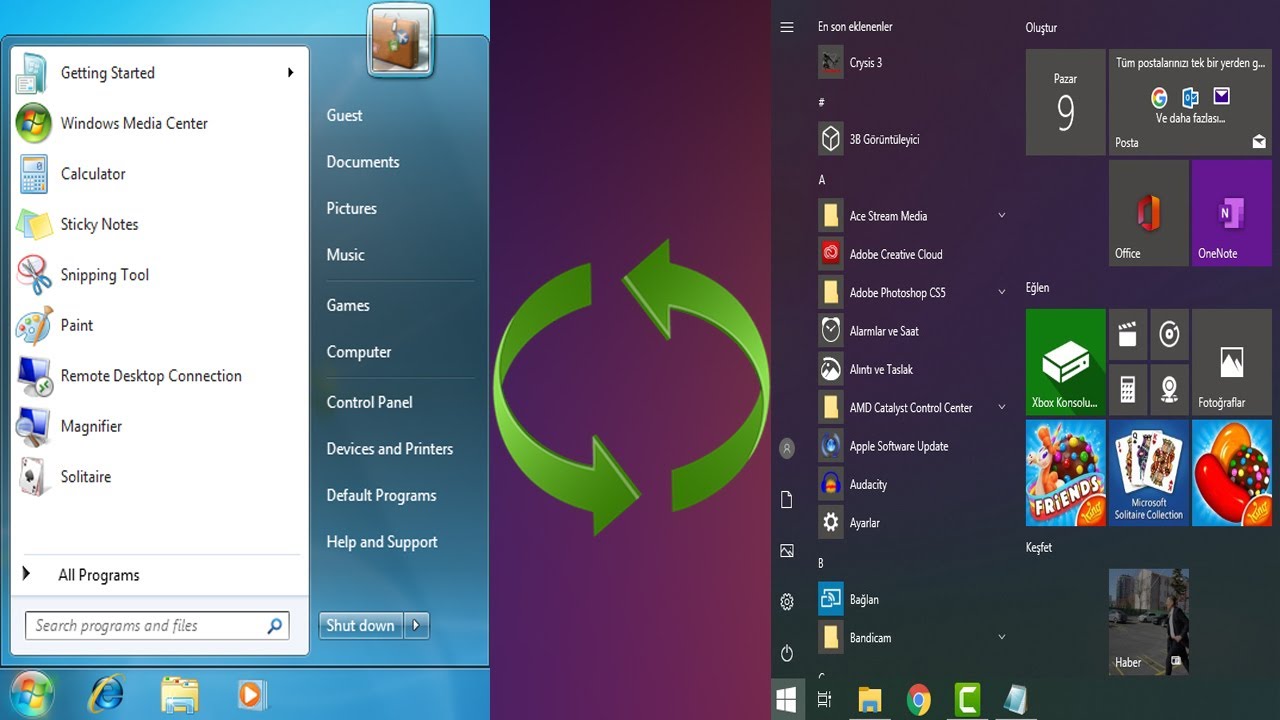Open Games folder link

click(x=348, y=305)
